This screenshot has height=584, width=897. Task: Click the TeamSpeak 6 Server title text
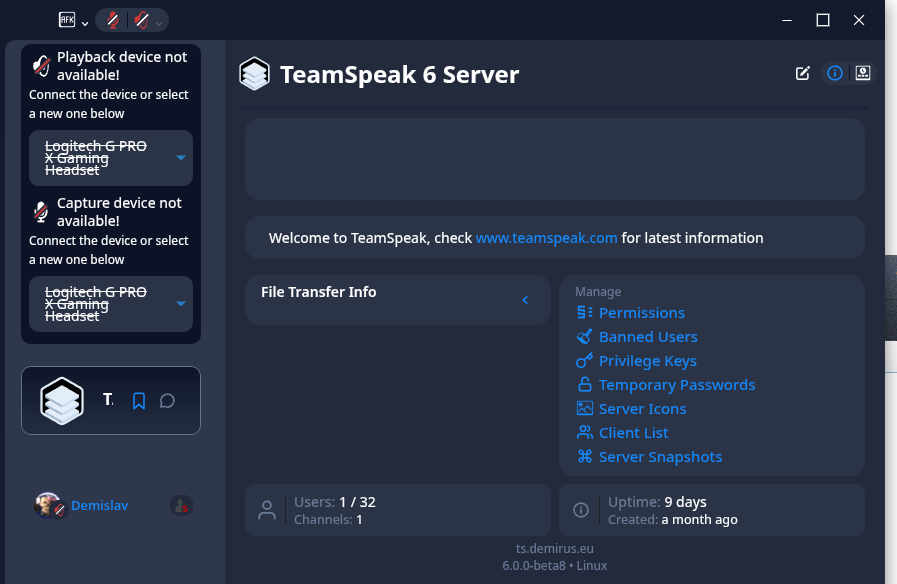(399, 74)
